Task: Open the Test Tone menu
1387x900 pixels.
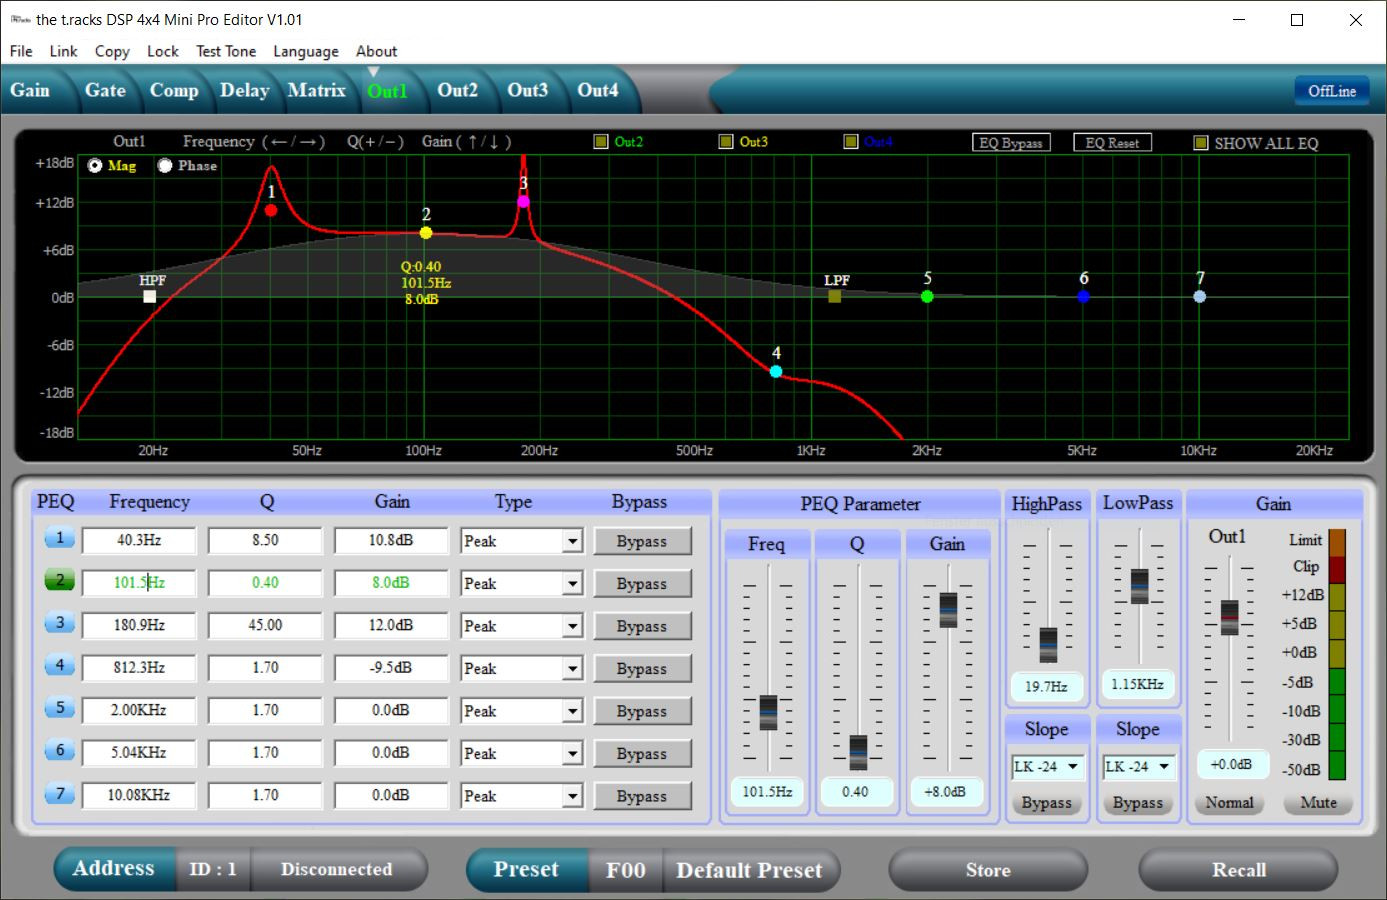Action: (x=226, y=51)
